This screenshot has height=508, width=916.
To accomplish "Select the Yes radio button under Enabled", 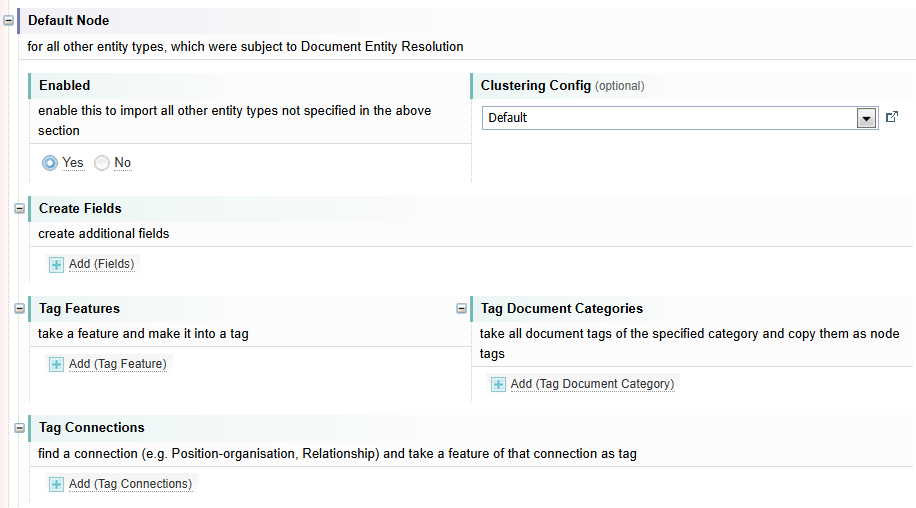I will pos(50,163).
